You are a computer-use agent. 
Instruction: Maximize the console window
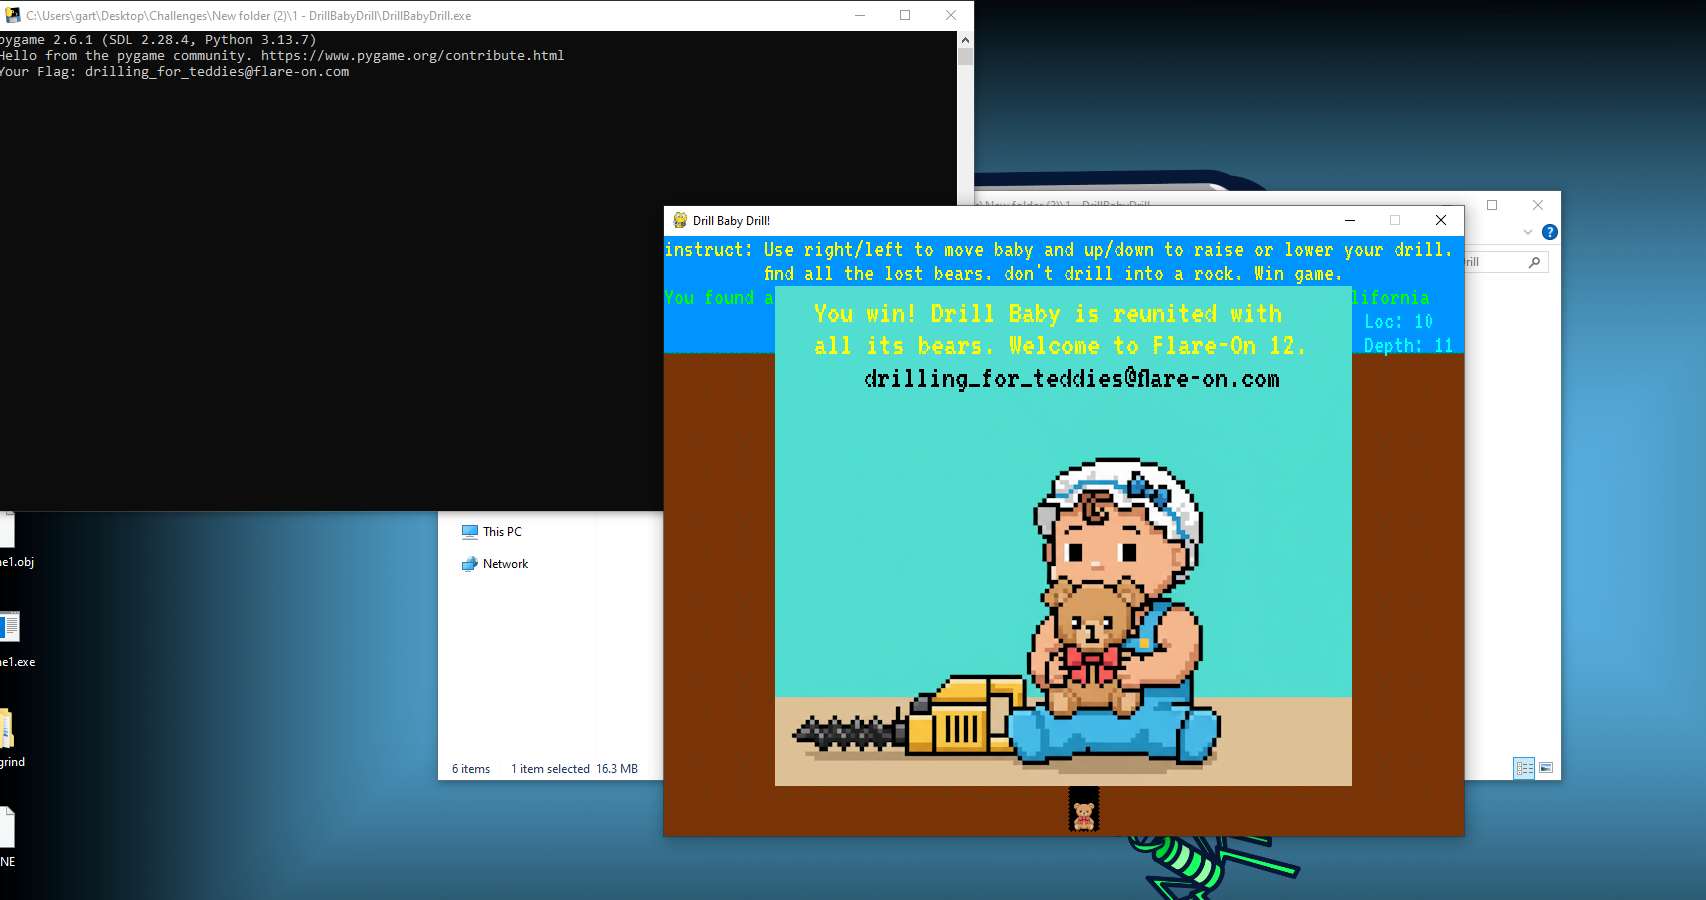click(x=905, y=15)
